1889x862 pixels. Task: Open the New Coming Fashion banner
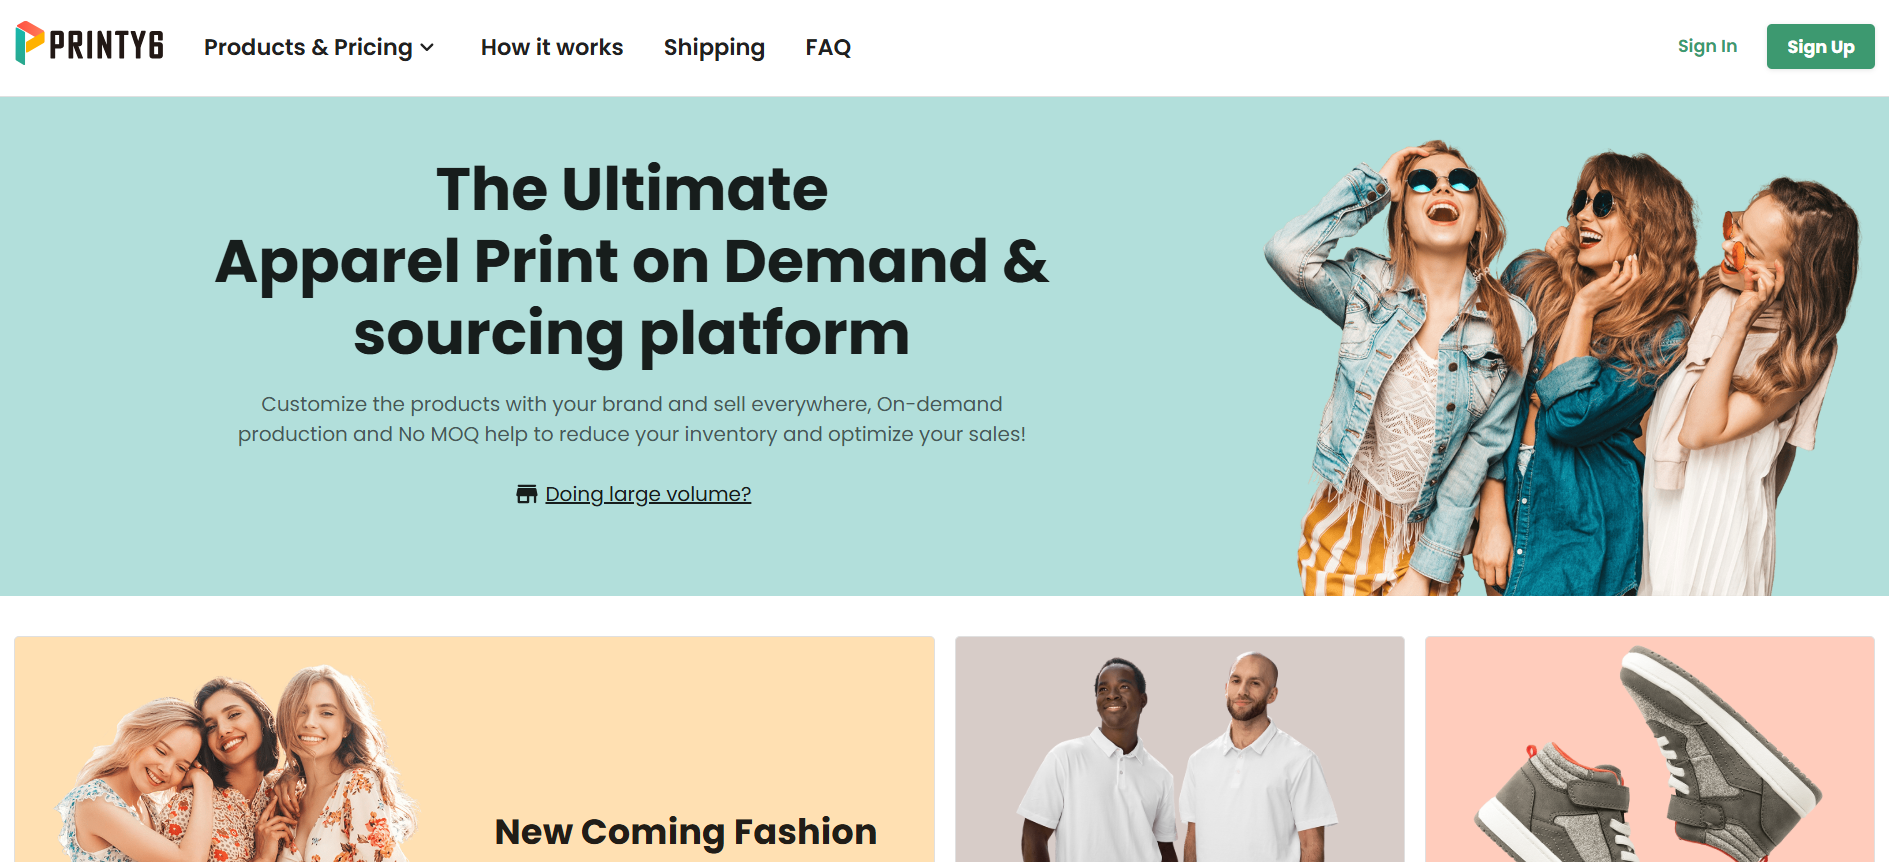474,749
